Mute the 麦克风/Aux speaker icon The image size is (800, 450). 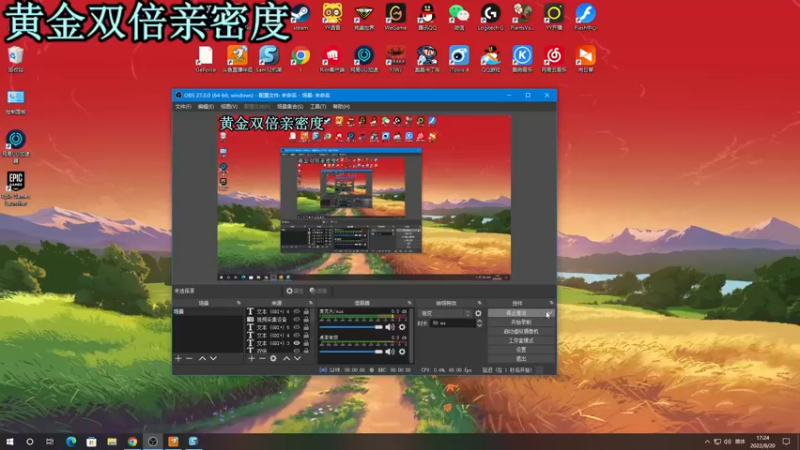coord(390,327)
